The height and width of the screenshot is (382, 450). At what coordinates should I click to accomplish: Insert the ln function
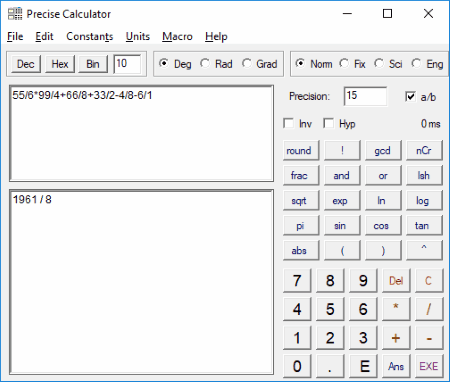click(383, 201)
